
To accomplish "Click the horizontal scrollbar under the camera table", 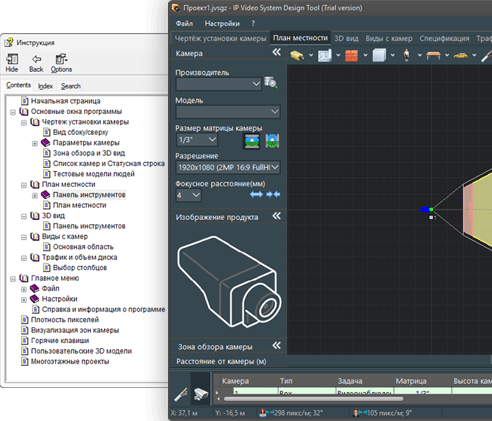I will (313, 399).
